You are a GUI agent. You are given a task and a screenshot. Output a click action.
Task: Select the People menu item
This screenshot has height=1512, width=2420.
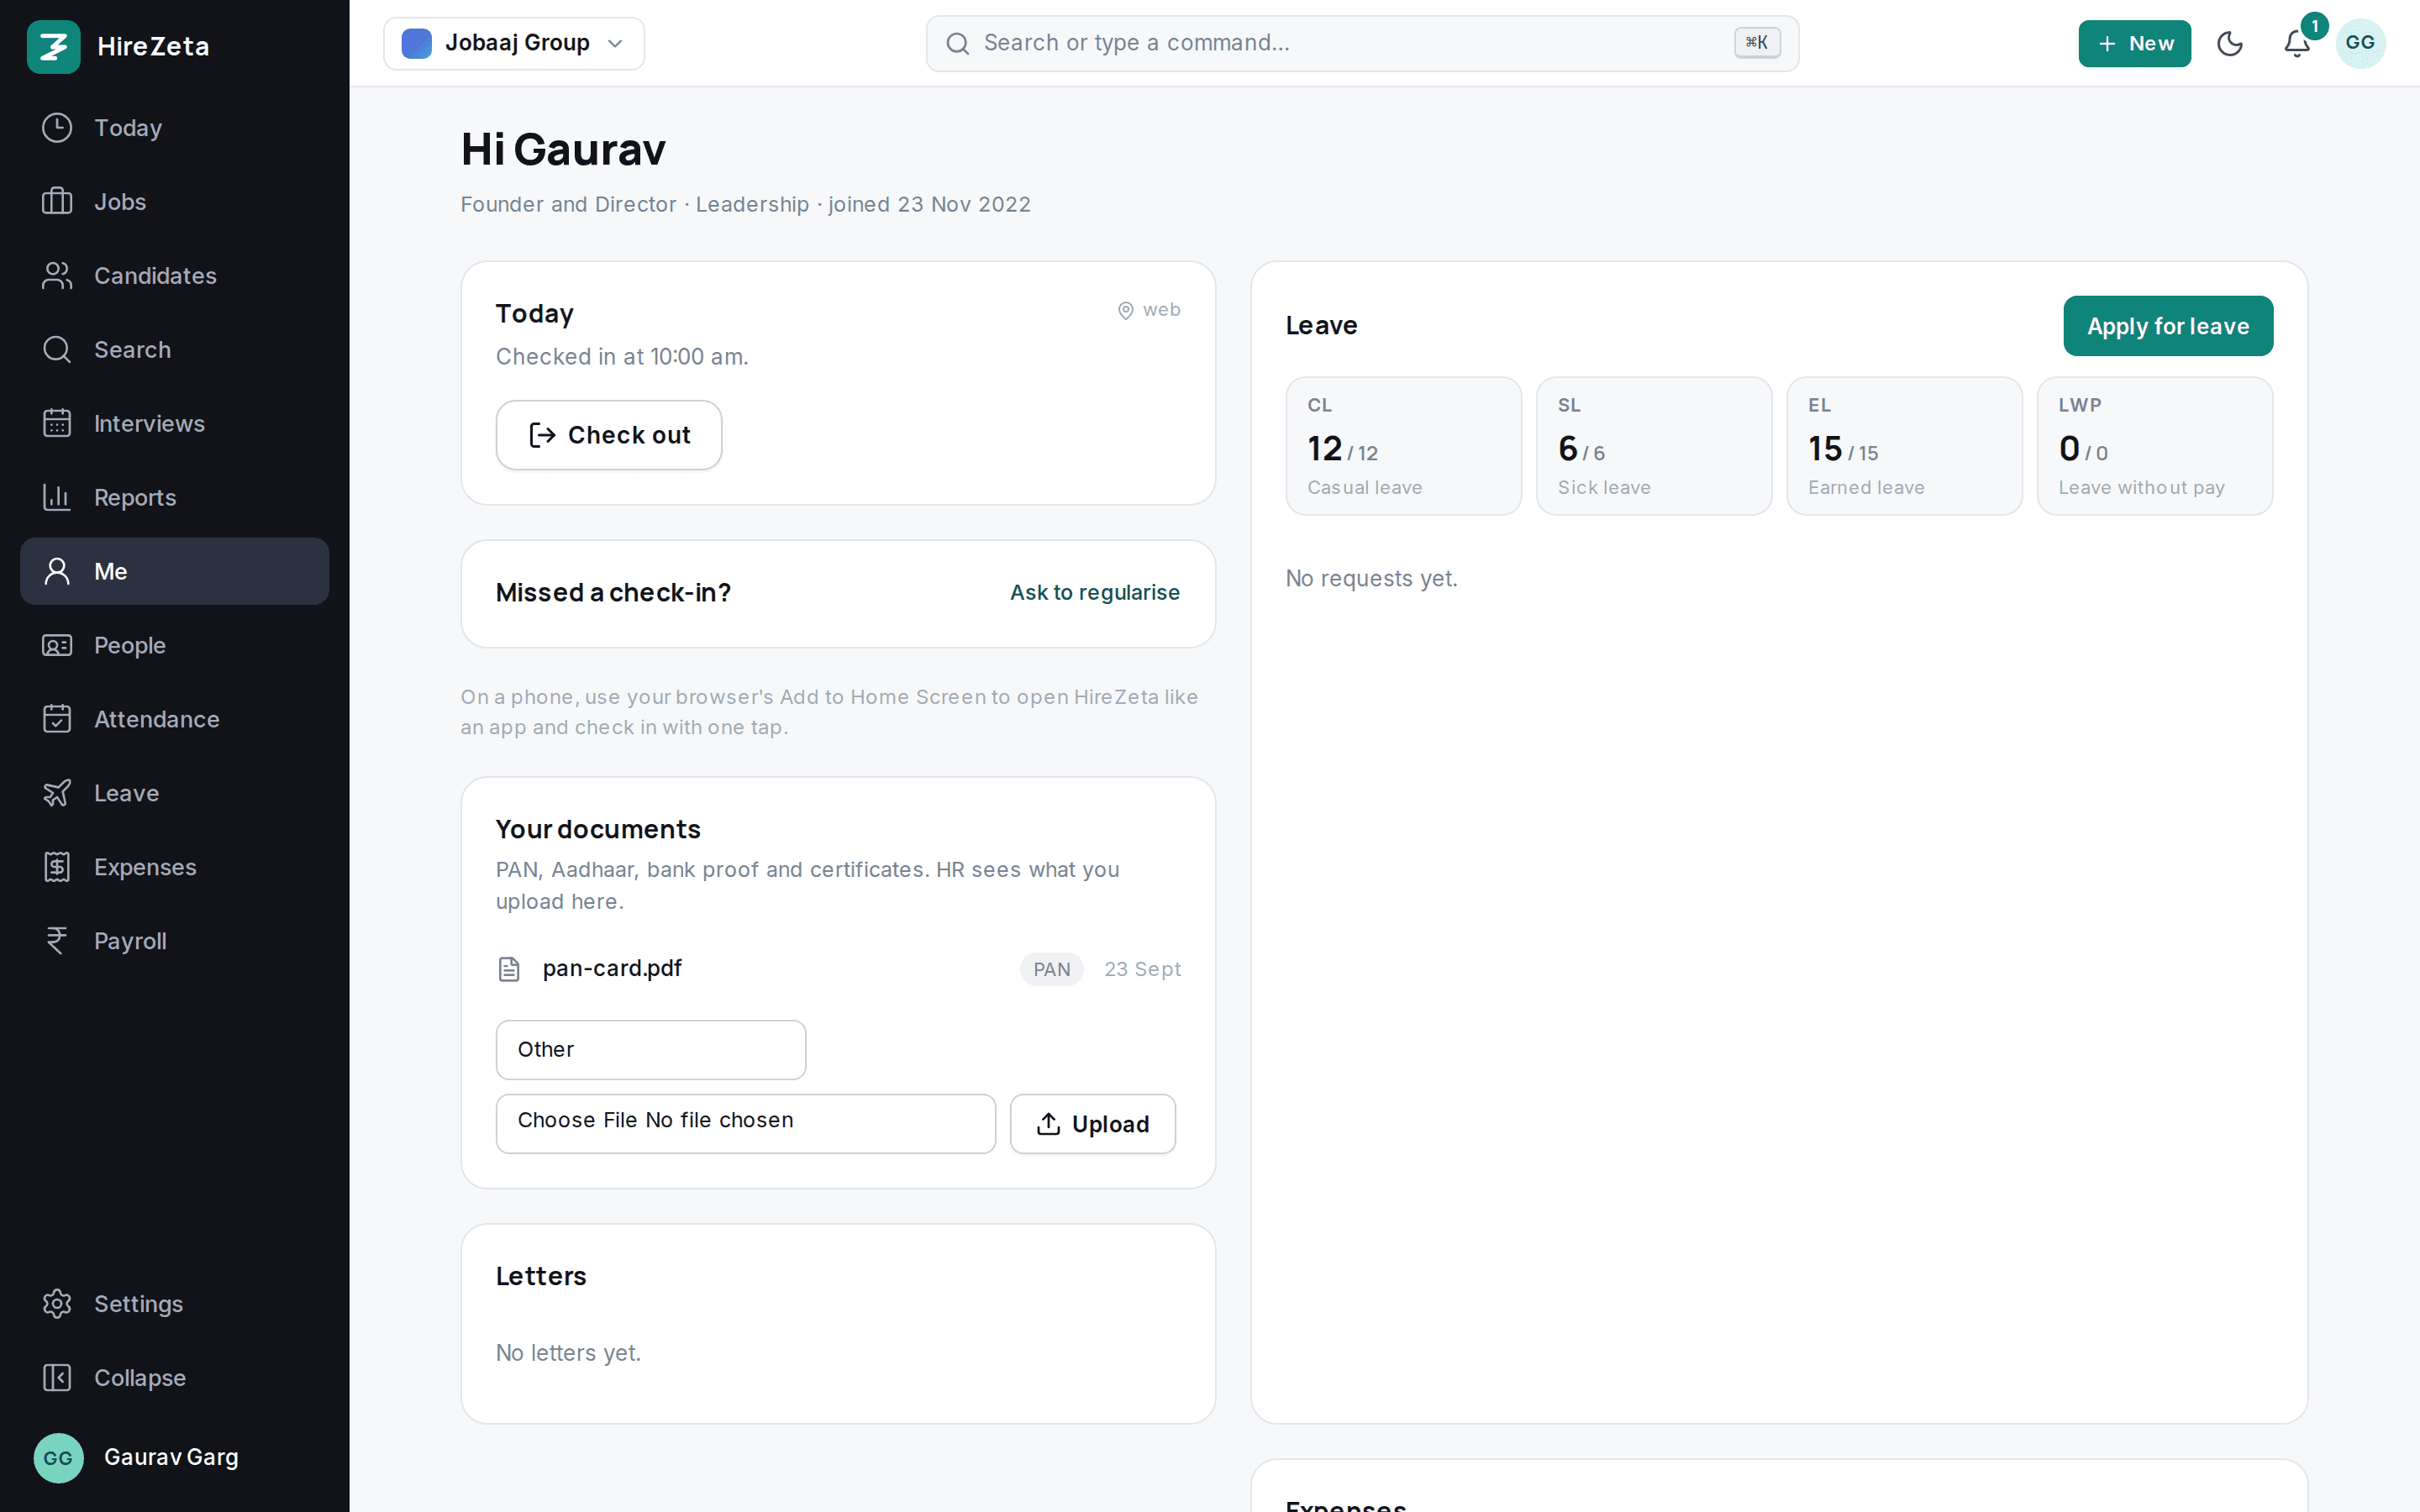pyautogui.click(x=174, y=645)
